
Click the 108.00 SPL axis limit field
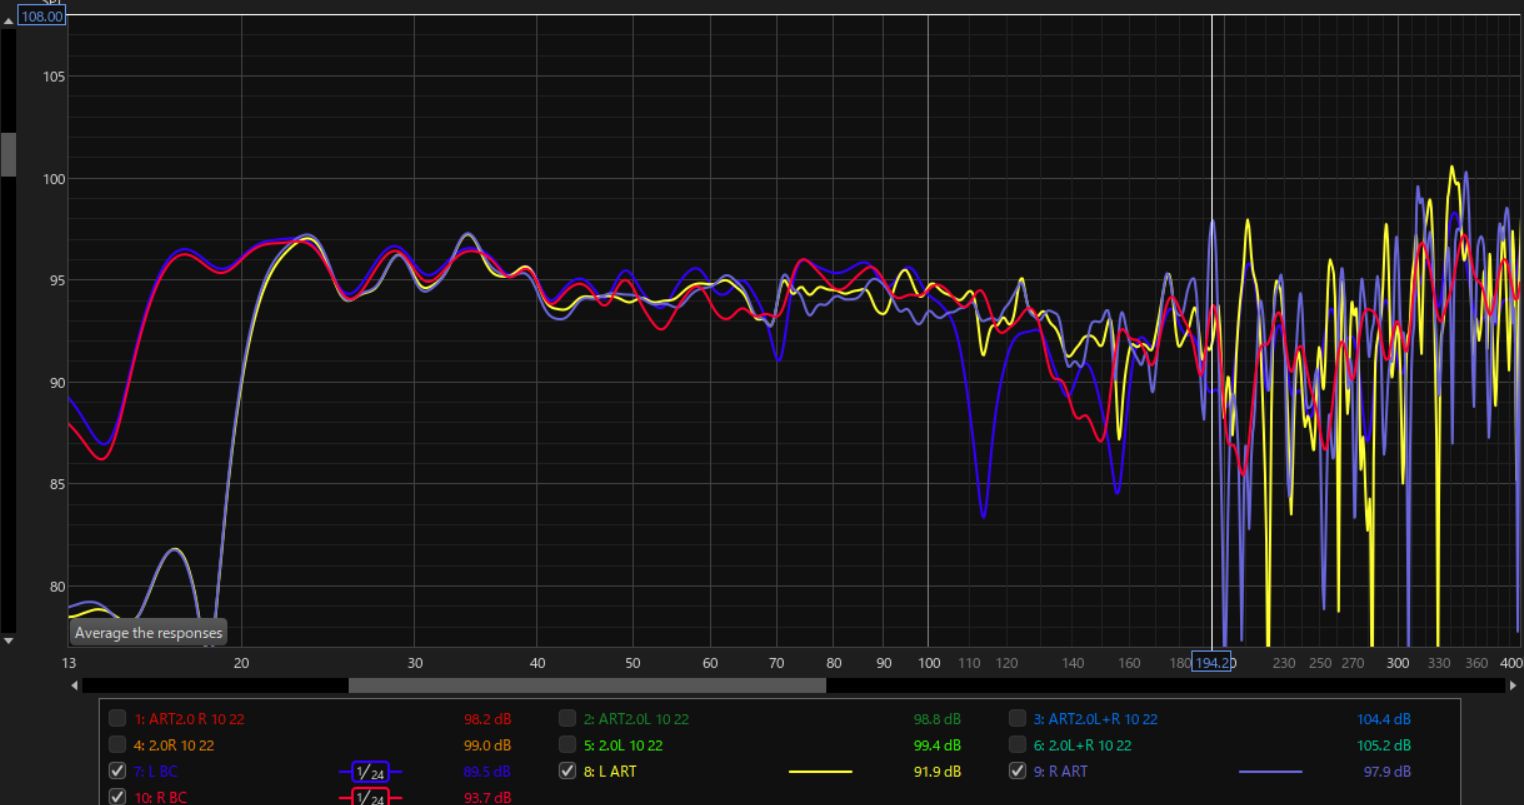tap(40, 17)
